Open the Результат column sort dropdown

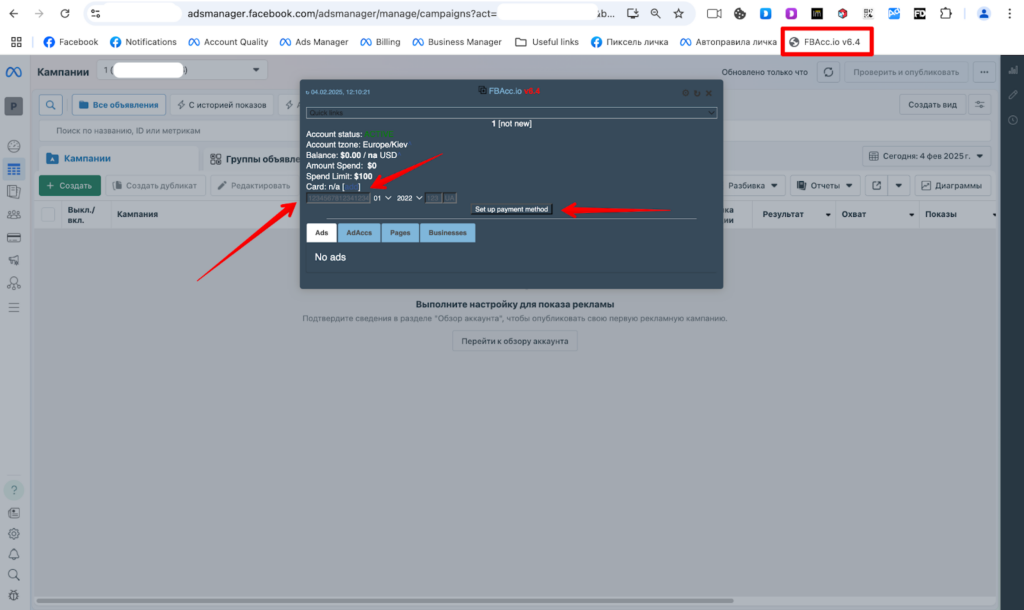(828, 215)
